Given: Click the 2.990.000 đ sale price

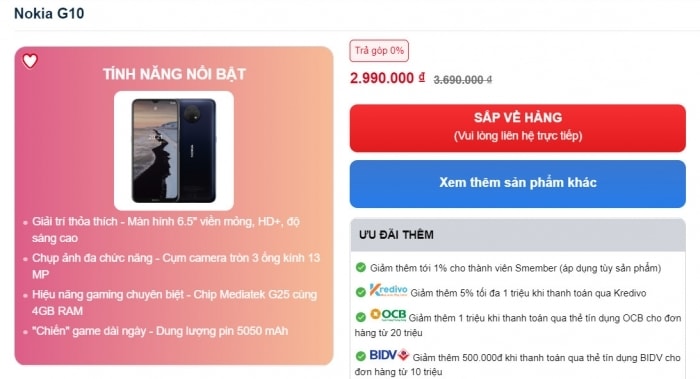Looking at the screenshot, I should [x=387, y=78].
